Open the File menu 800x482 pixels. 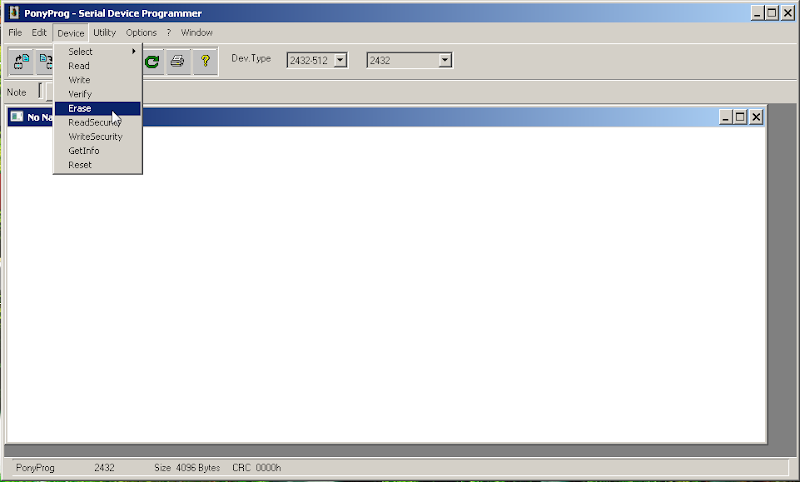(15, 33)
